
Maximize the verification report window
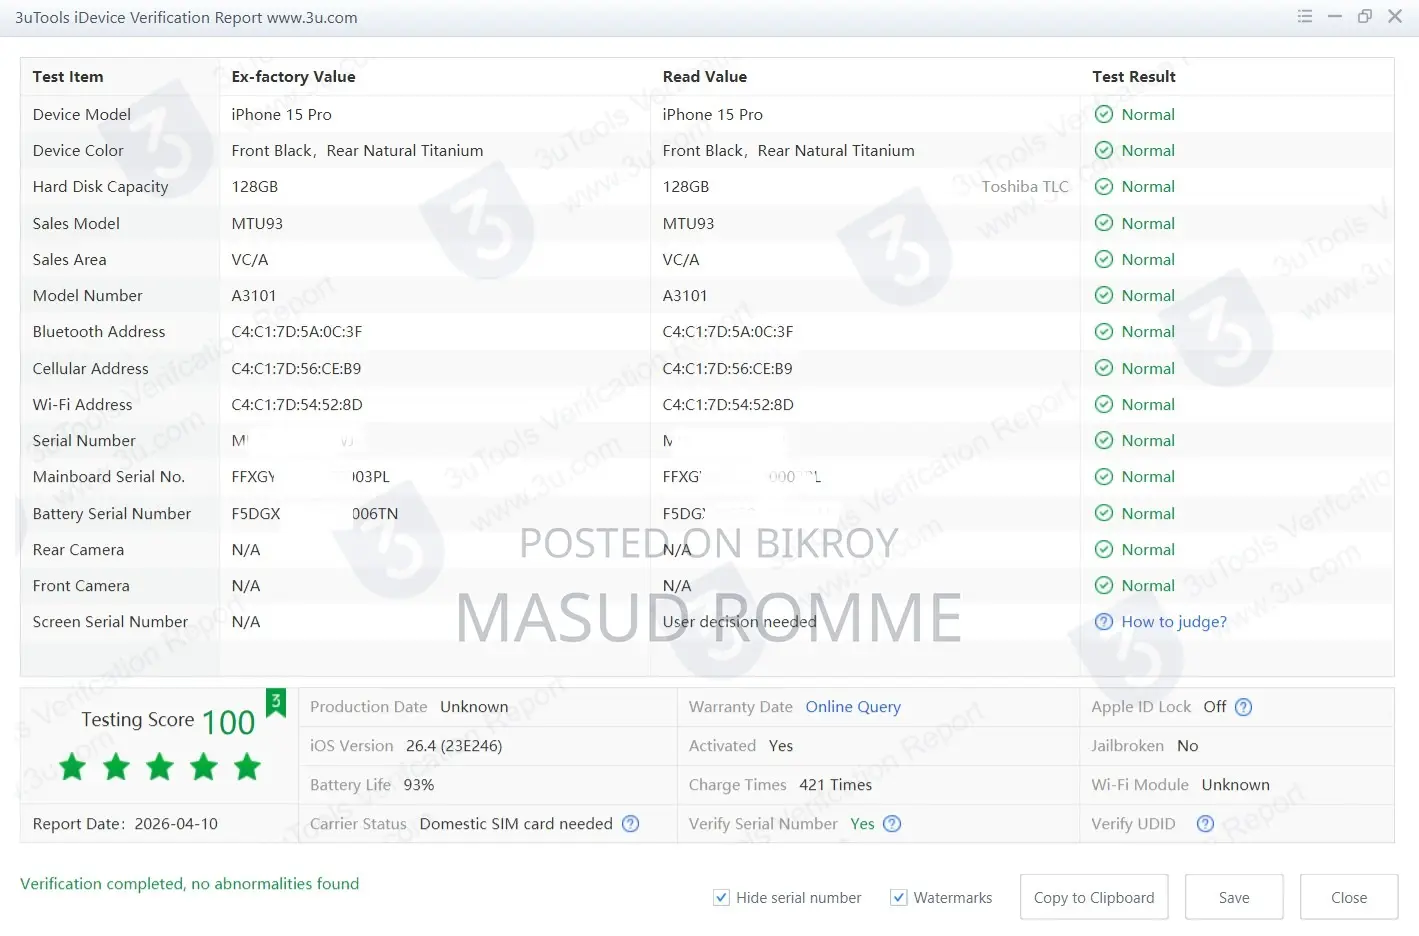tap(1365, 16)
